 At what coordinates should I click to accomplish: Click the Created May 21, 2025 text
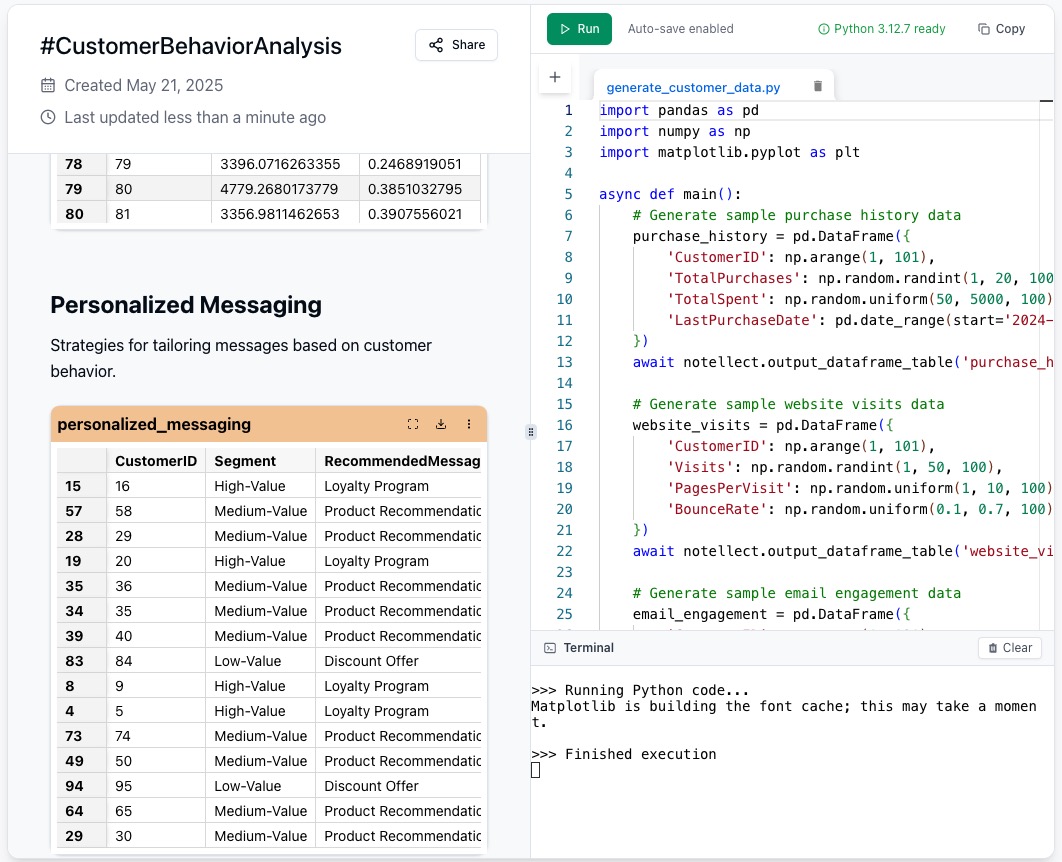(x=144, y=85)
